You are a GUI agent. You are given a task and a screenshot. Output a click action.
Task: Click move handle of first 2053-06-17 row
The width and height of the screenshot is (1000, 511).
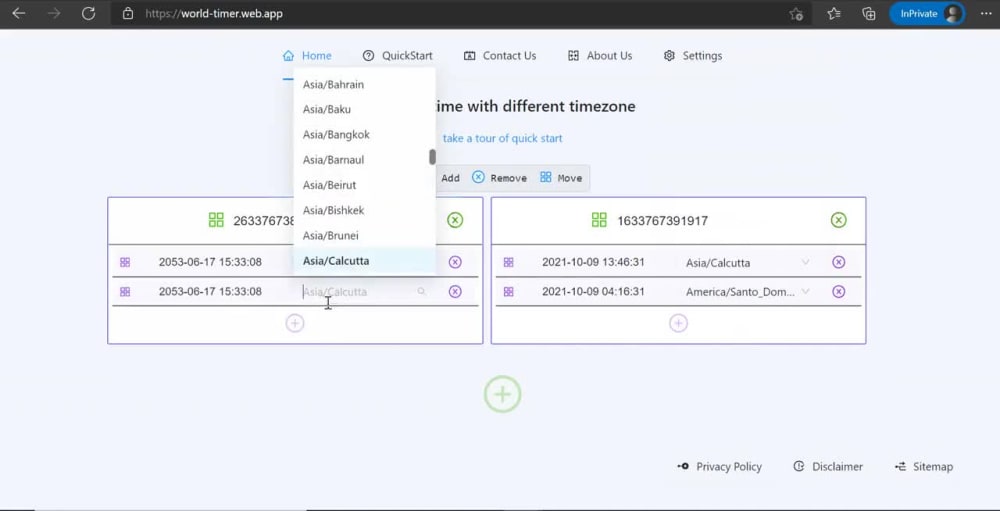tap(125, 262)
